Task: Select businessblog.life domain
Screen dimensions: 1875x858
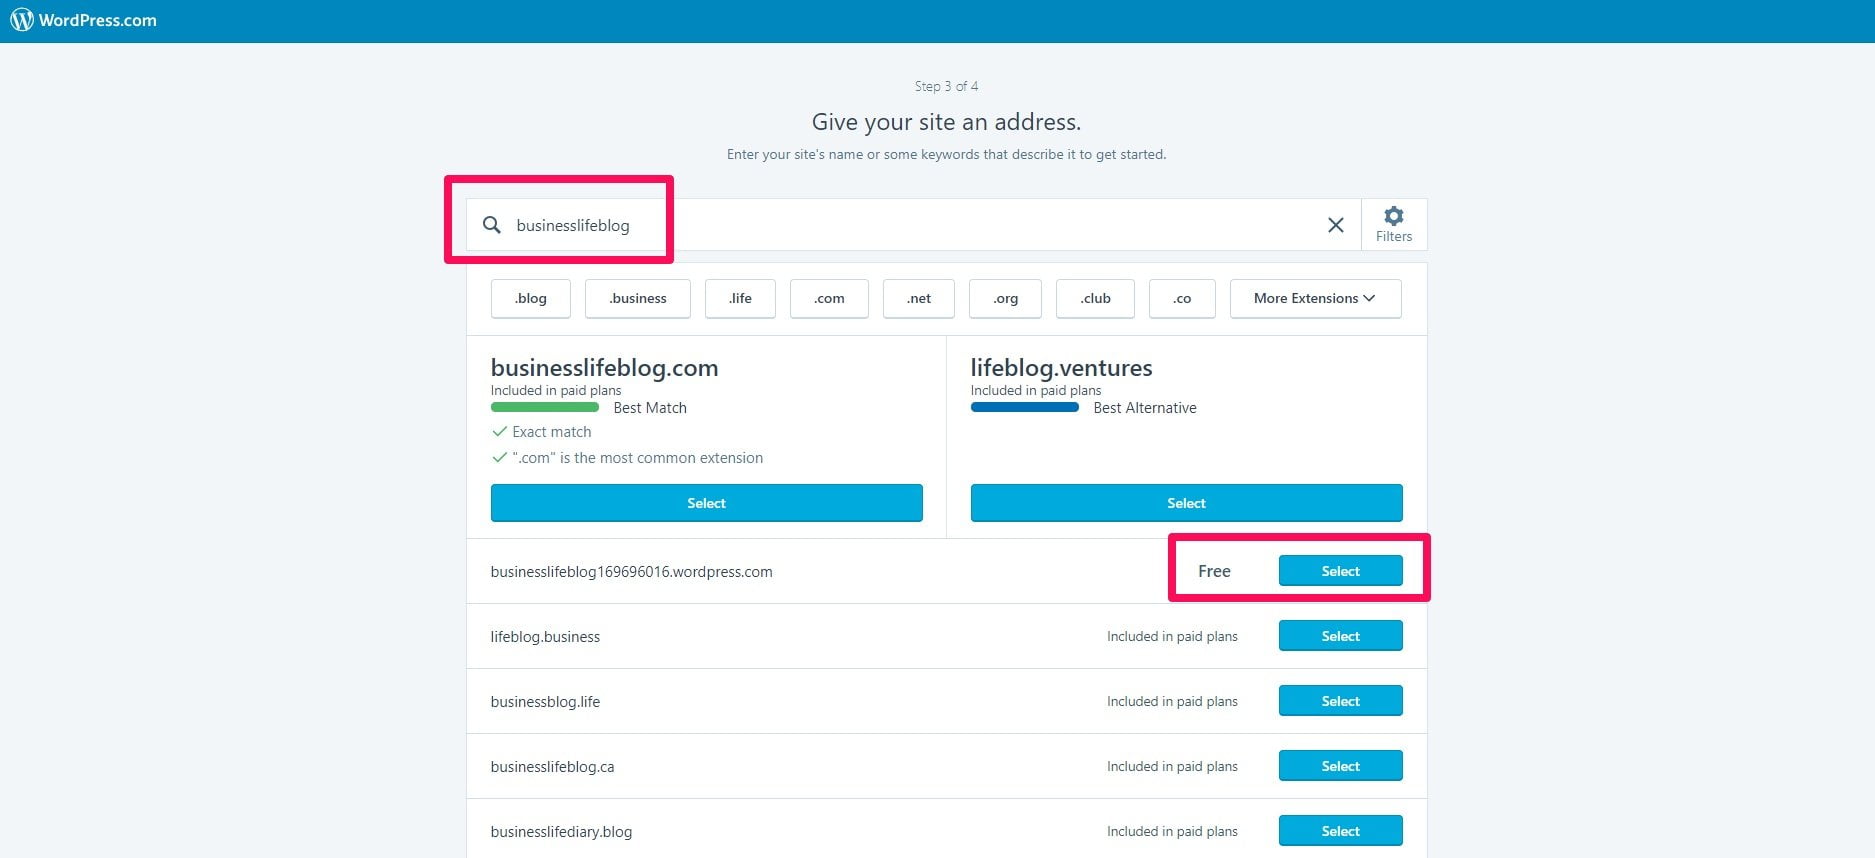Action: click(x=1341, y=701)
